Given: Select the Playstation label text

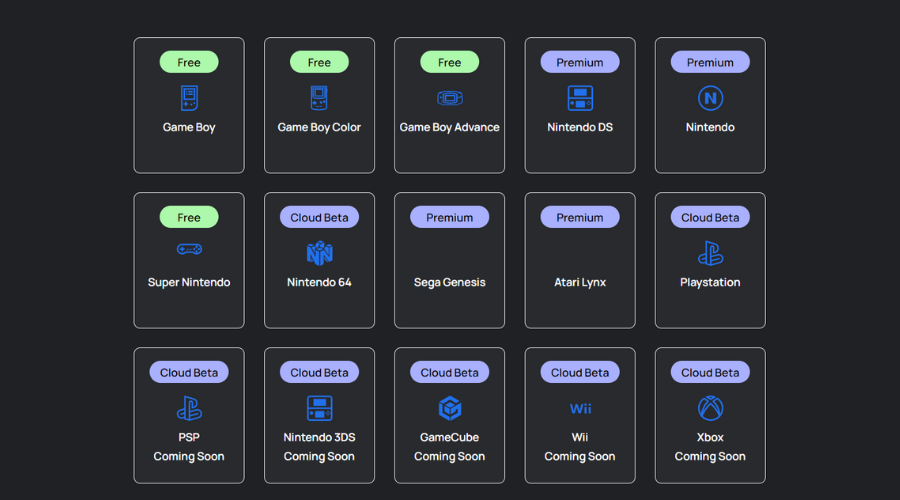Looking at the screenshot, I should [x=710, y=282].
